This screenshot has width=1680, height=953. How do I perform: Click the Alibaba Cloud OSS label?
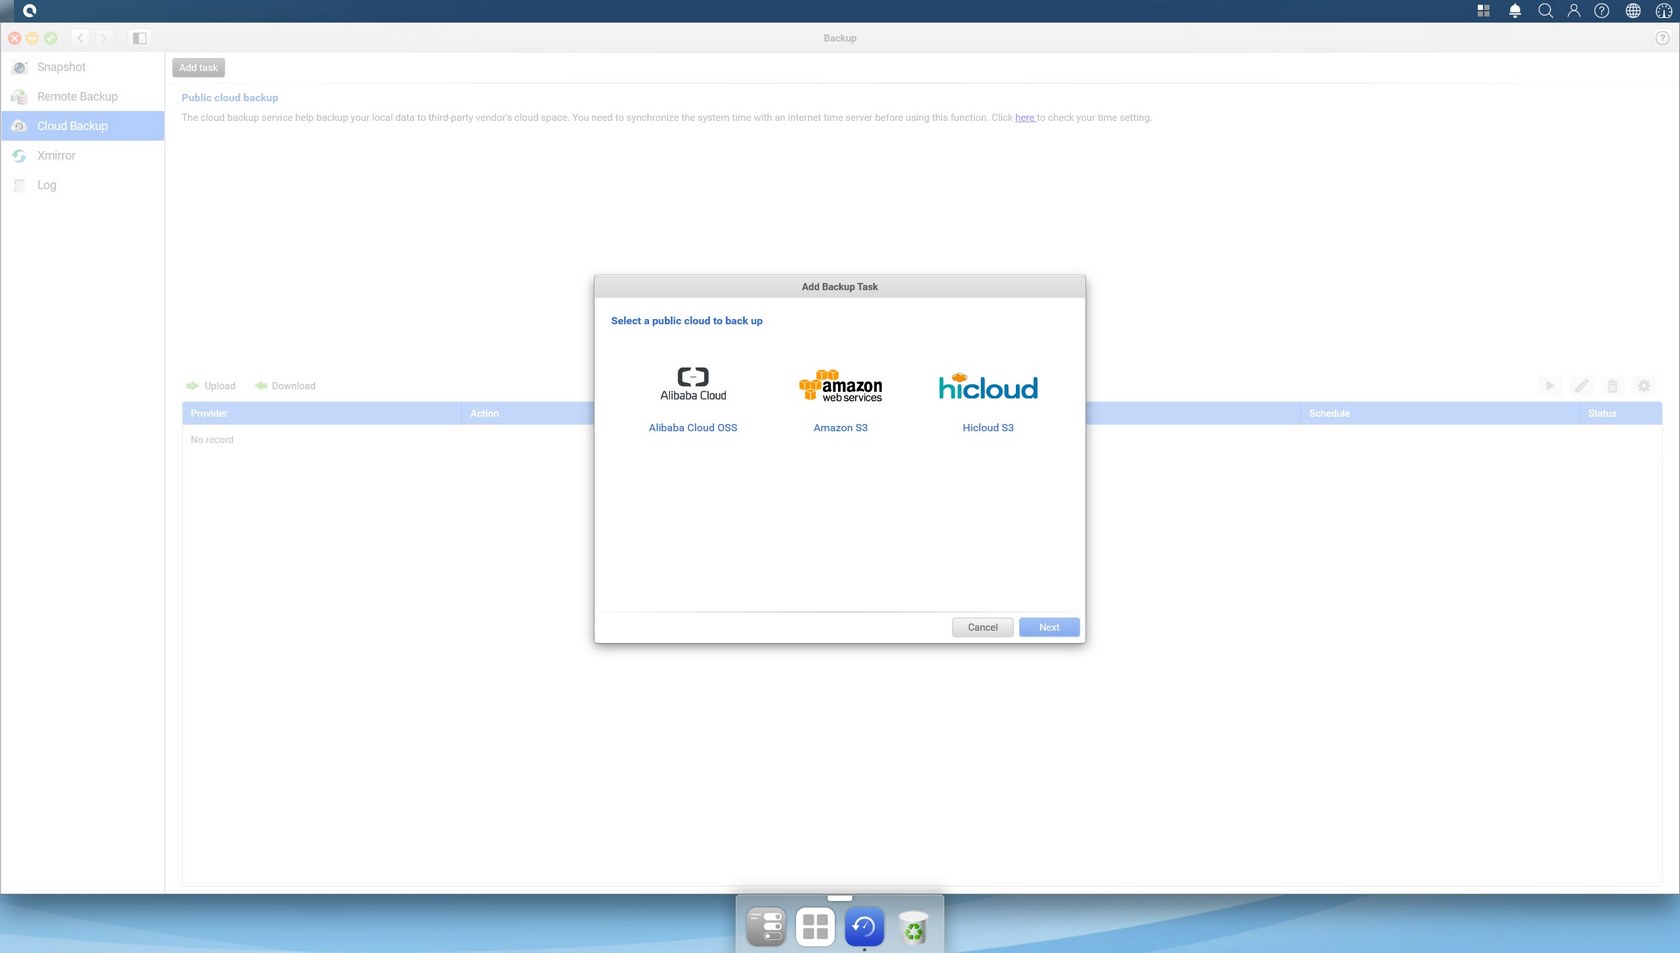click(x=693, y=428)
